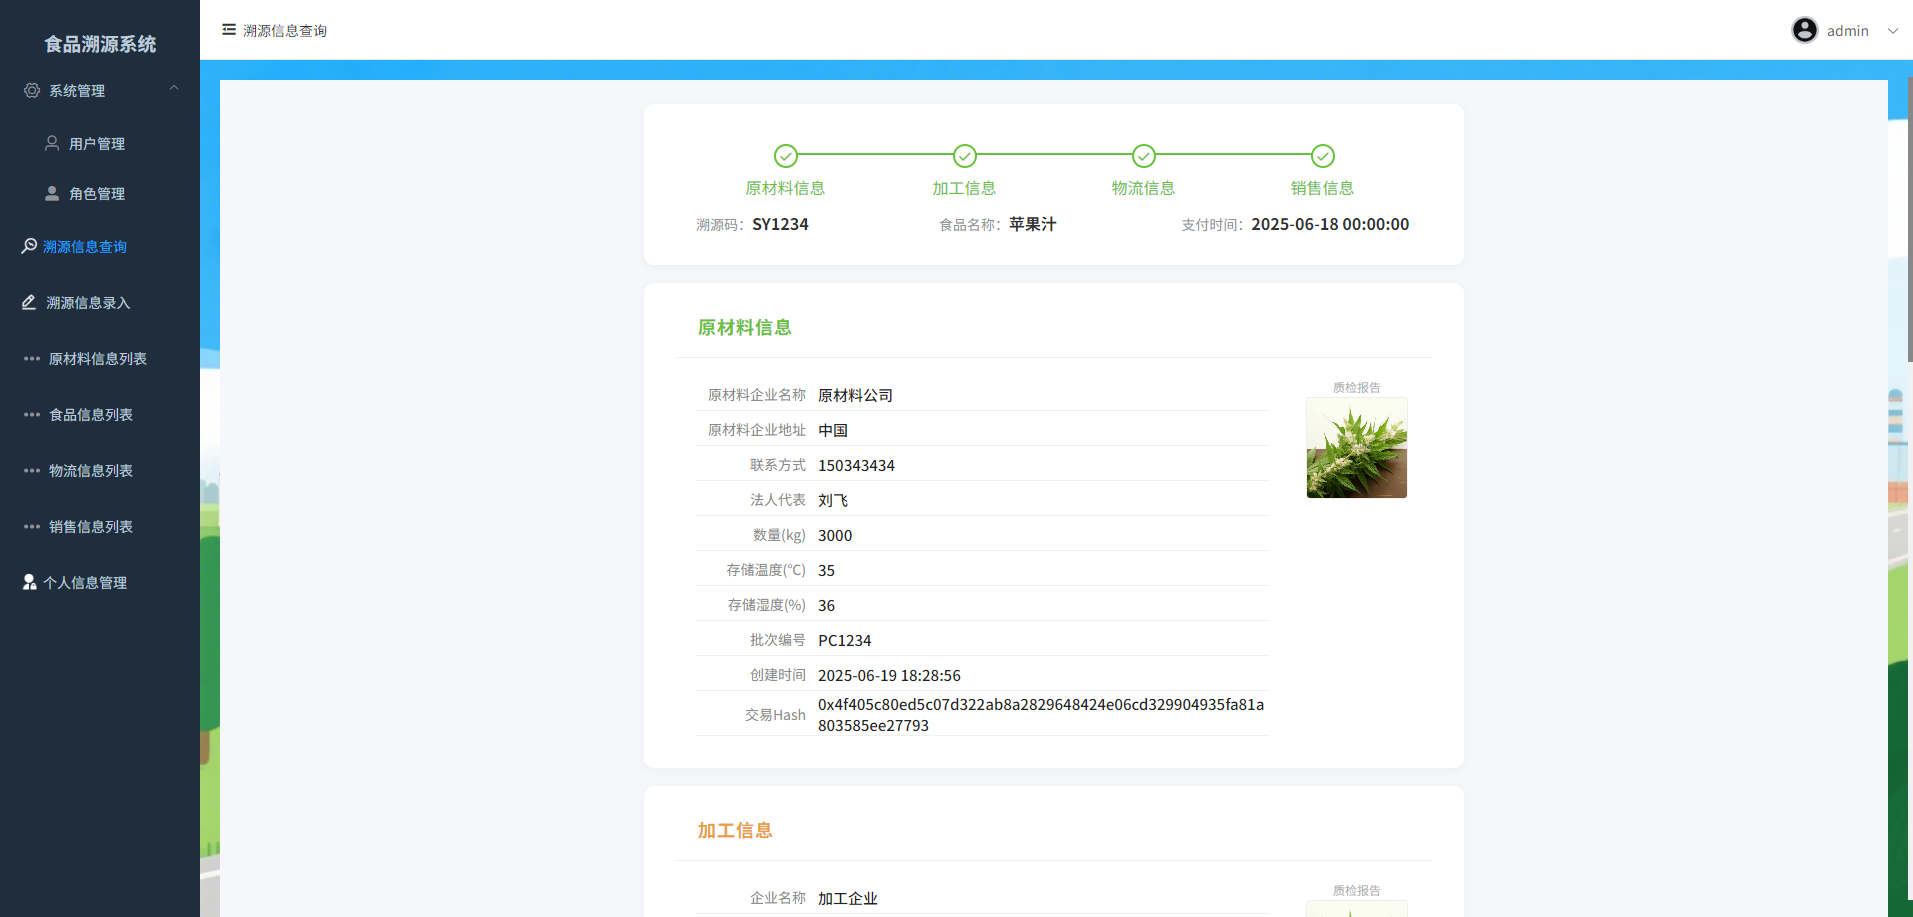Click the trace entry pencil icon
The height and width of the screenshot is (917, 1913).
(x=30, y=302)
